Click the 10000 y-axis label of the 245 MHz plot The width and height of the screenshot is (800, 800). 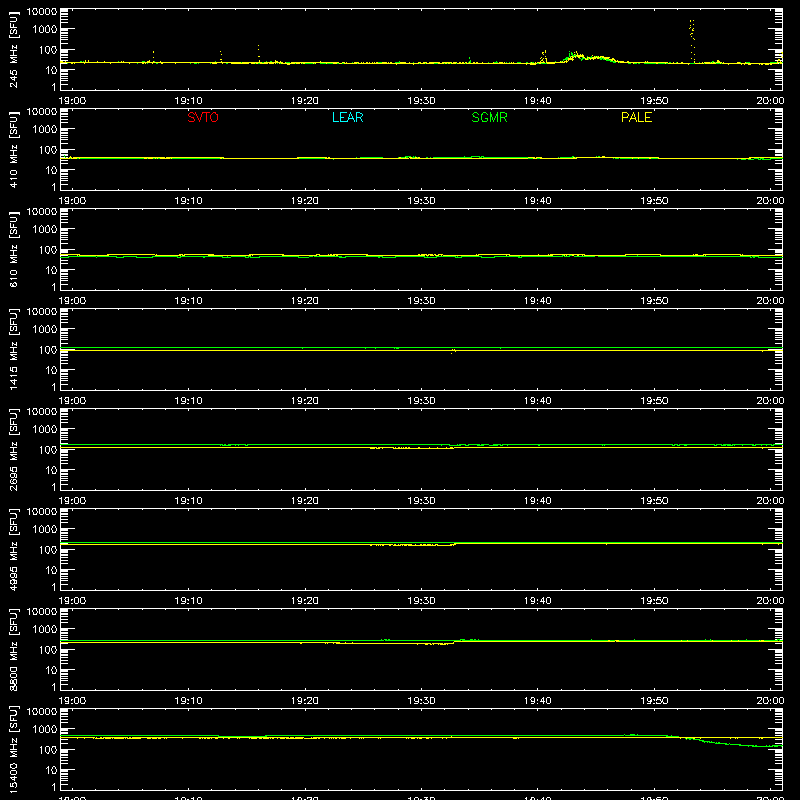click(42, 12)
